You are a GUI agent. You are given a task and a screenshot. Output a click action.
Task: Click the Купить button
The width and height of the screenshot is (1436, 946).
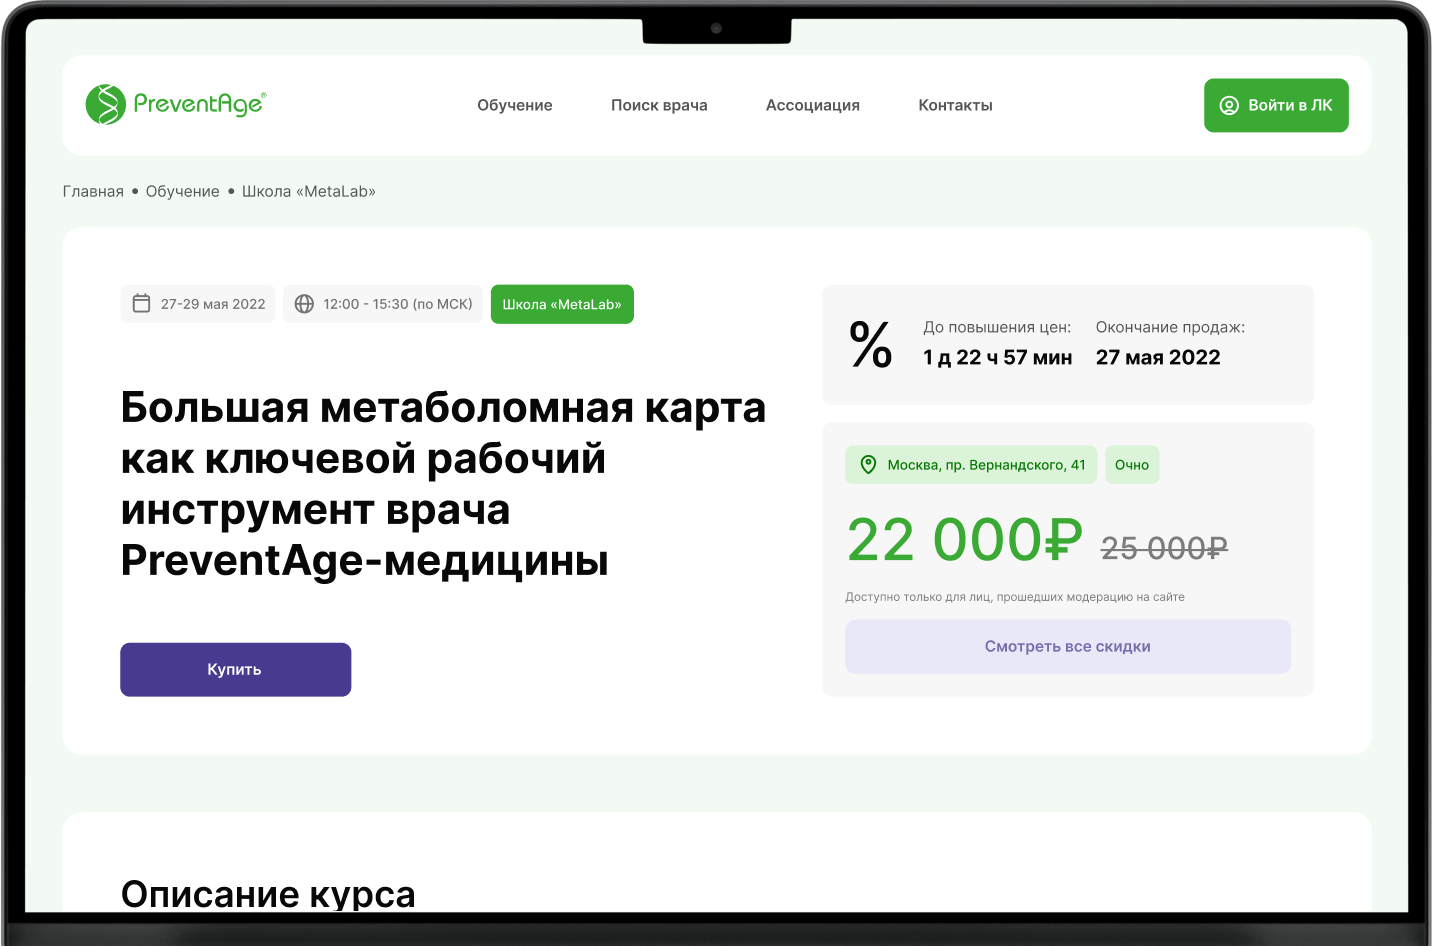(235, 669)
